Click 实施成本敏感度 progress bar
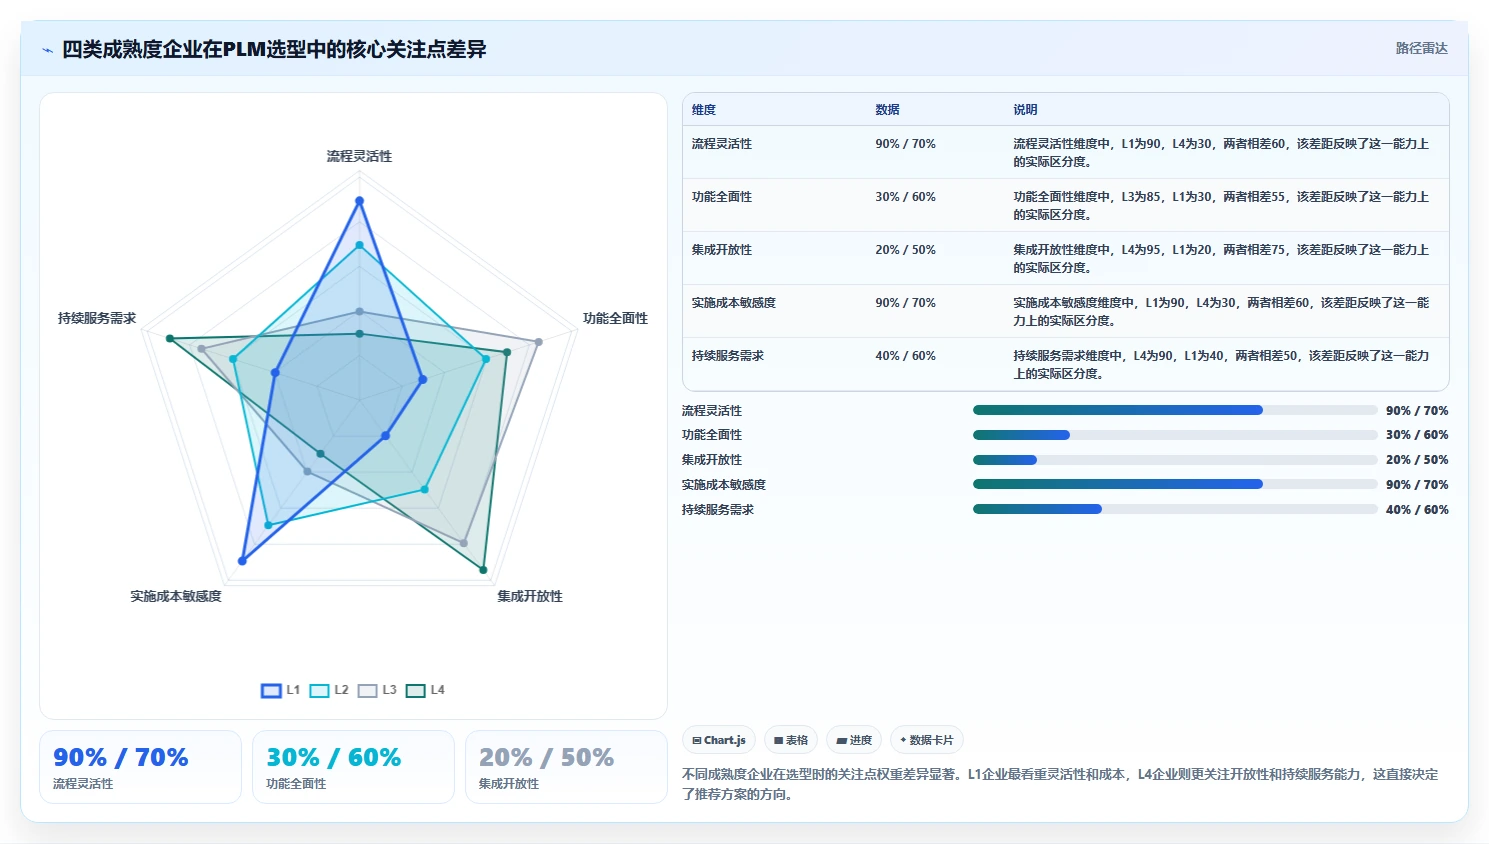1489x844 pixels. point(1175,484)
